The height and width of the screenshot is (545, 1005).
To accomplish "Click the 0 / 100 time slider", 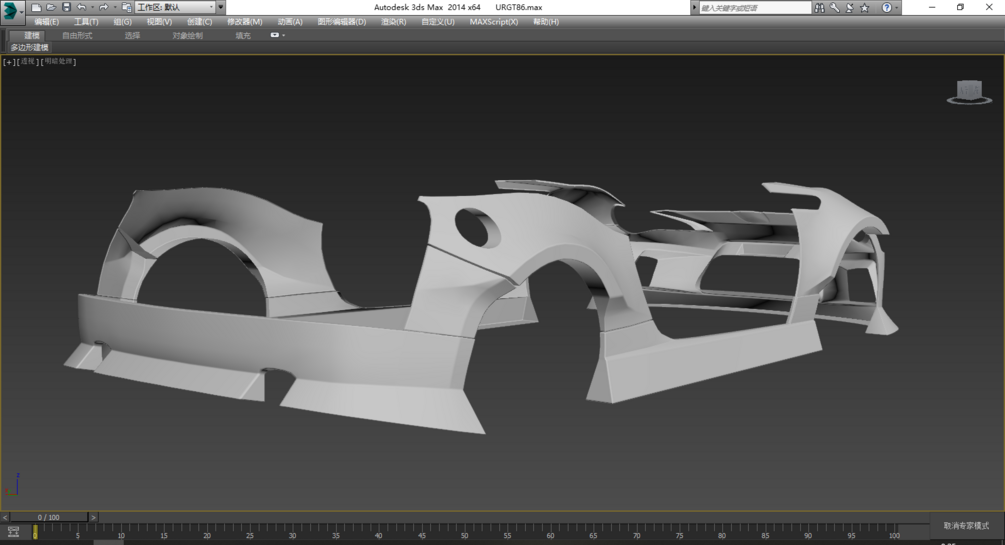I will 48,517.
